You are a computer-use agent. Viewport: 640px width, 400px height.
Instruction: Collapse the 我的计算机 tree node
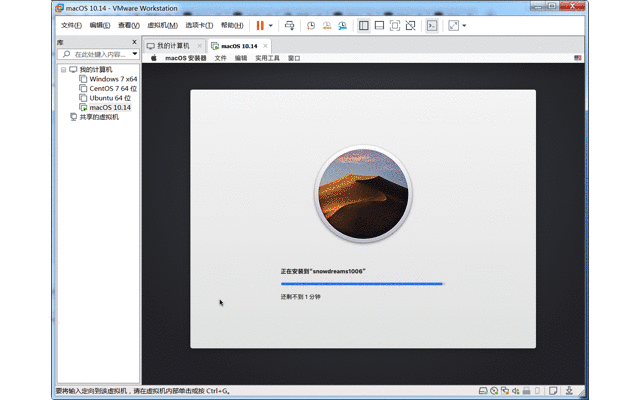click(x=63, y=70)
